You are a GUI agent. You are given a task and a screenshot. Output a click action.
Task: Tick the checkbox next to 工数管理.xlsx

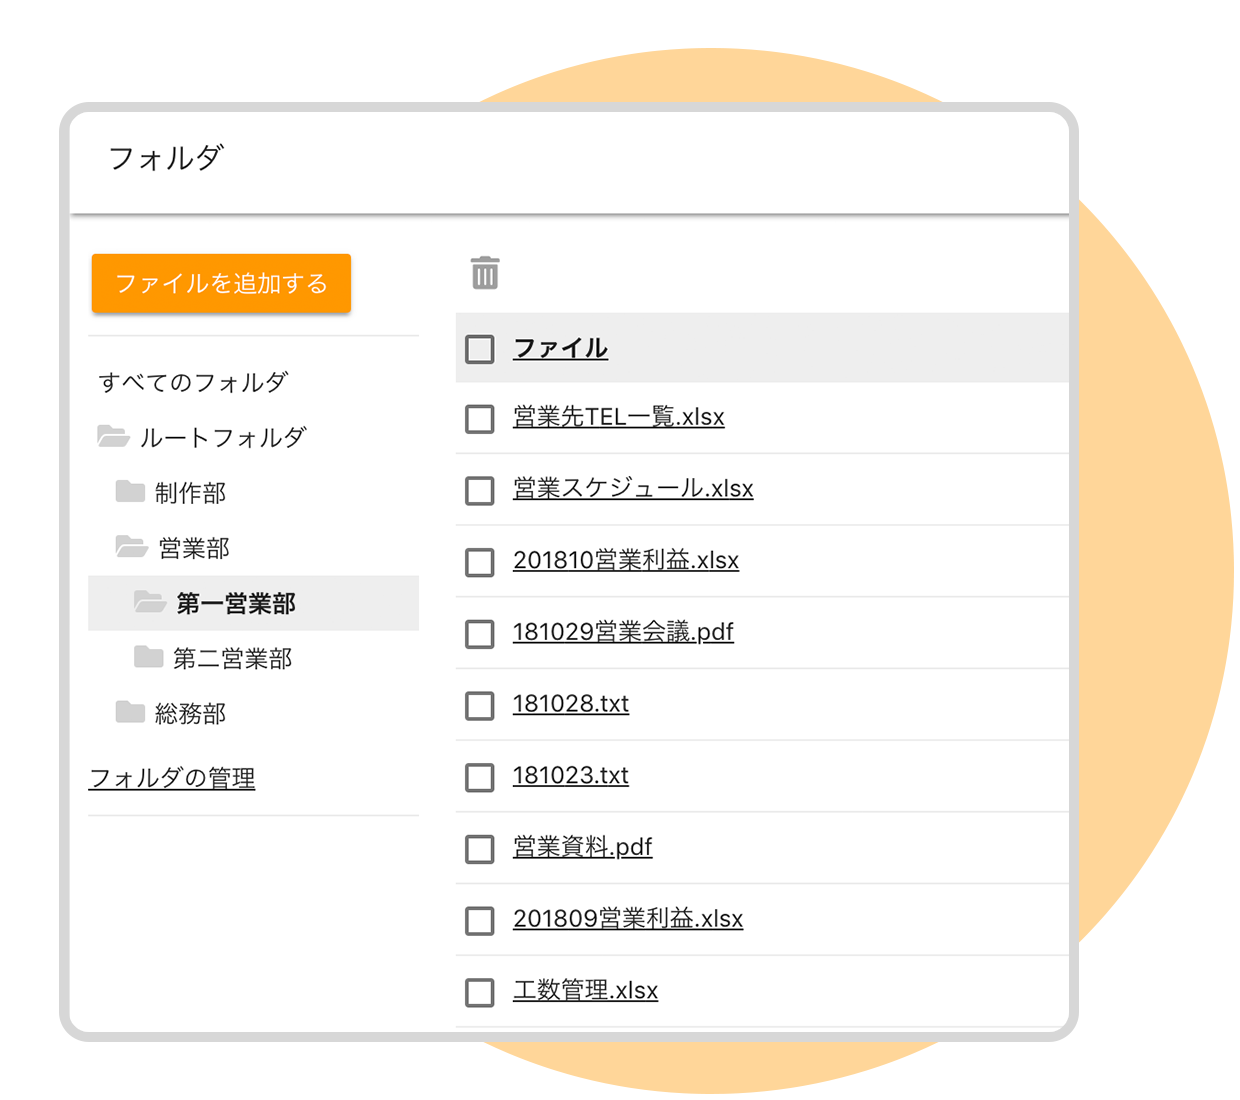click(480, 993)
